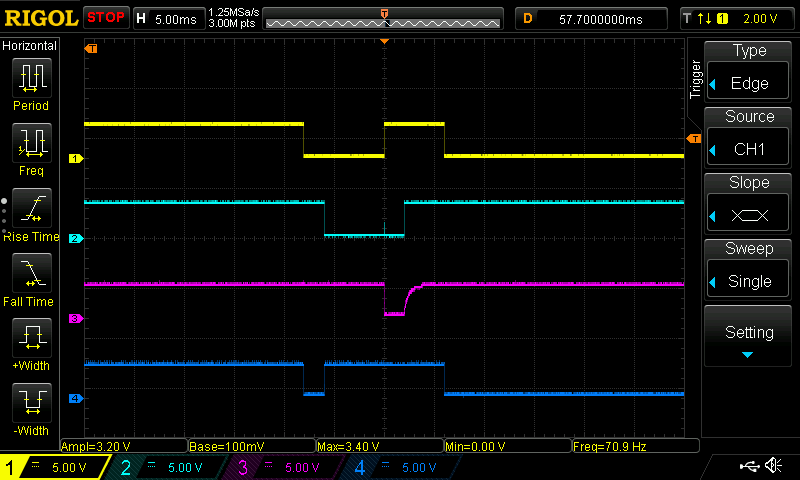Select the Fall Time measurement icon
Screen dimensions: 800x480
tap(32, 273)
